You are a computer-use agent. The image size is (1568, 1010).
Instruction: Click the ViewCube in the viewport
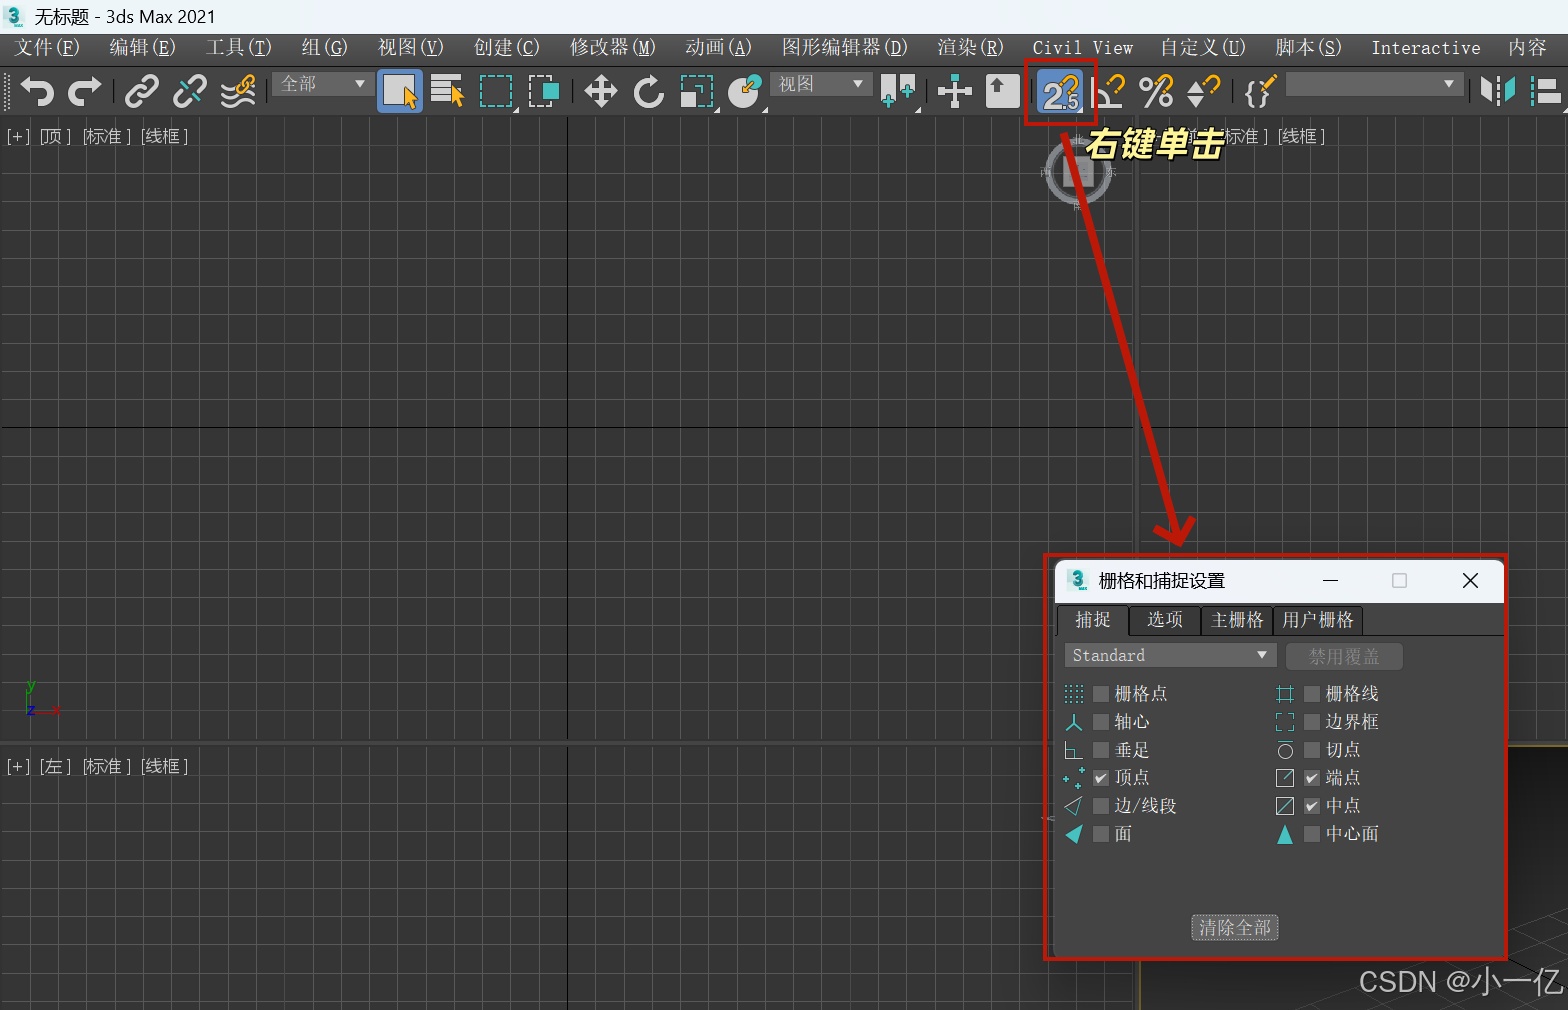click(x=1078, y=172)
